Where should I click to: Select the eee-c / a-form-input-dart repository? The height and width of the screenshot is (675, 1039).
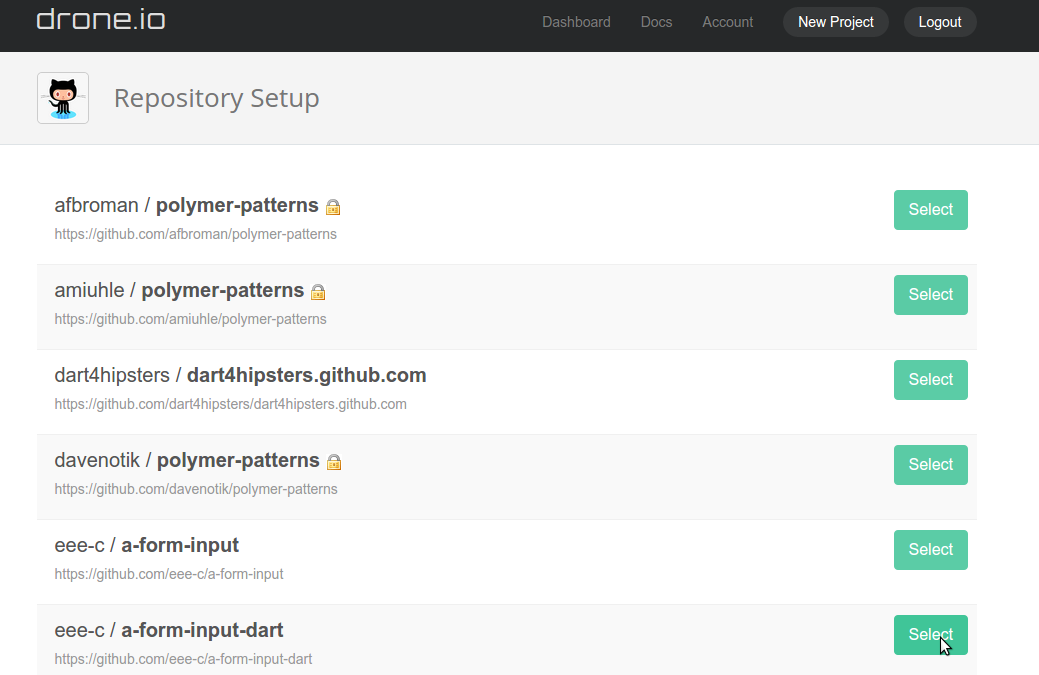(930, 635)
